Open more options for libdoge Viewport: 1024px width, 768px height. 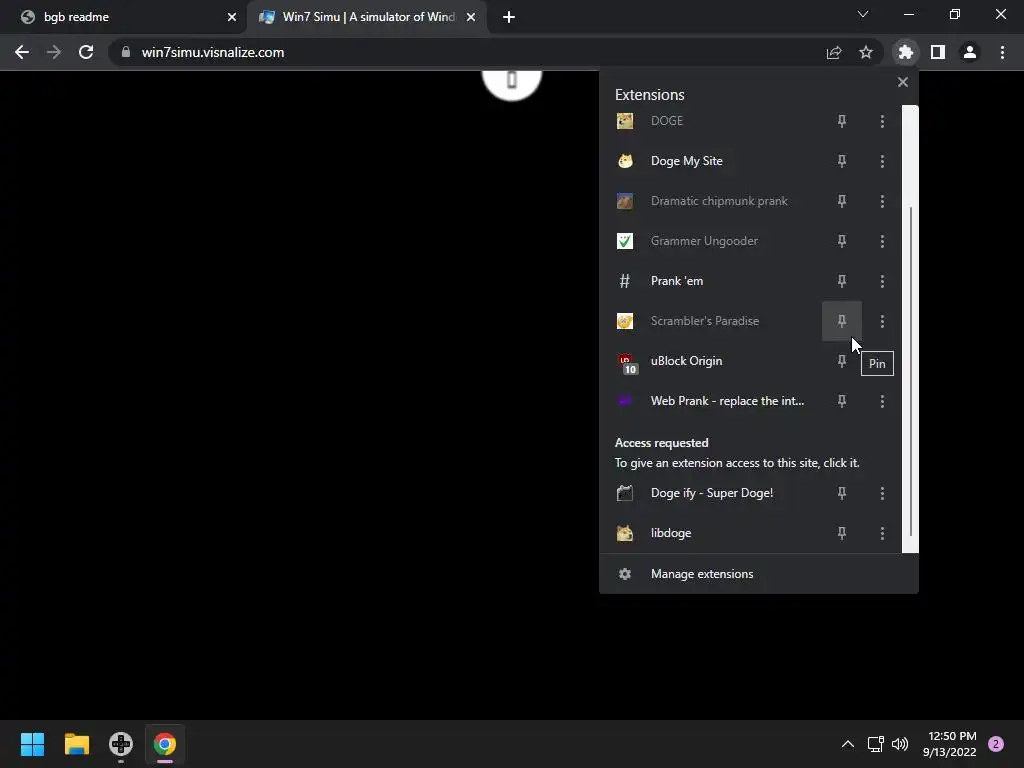(882, 533)
